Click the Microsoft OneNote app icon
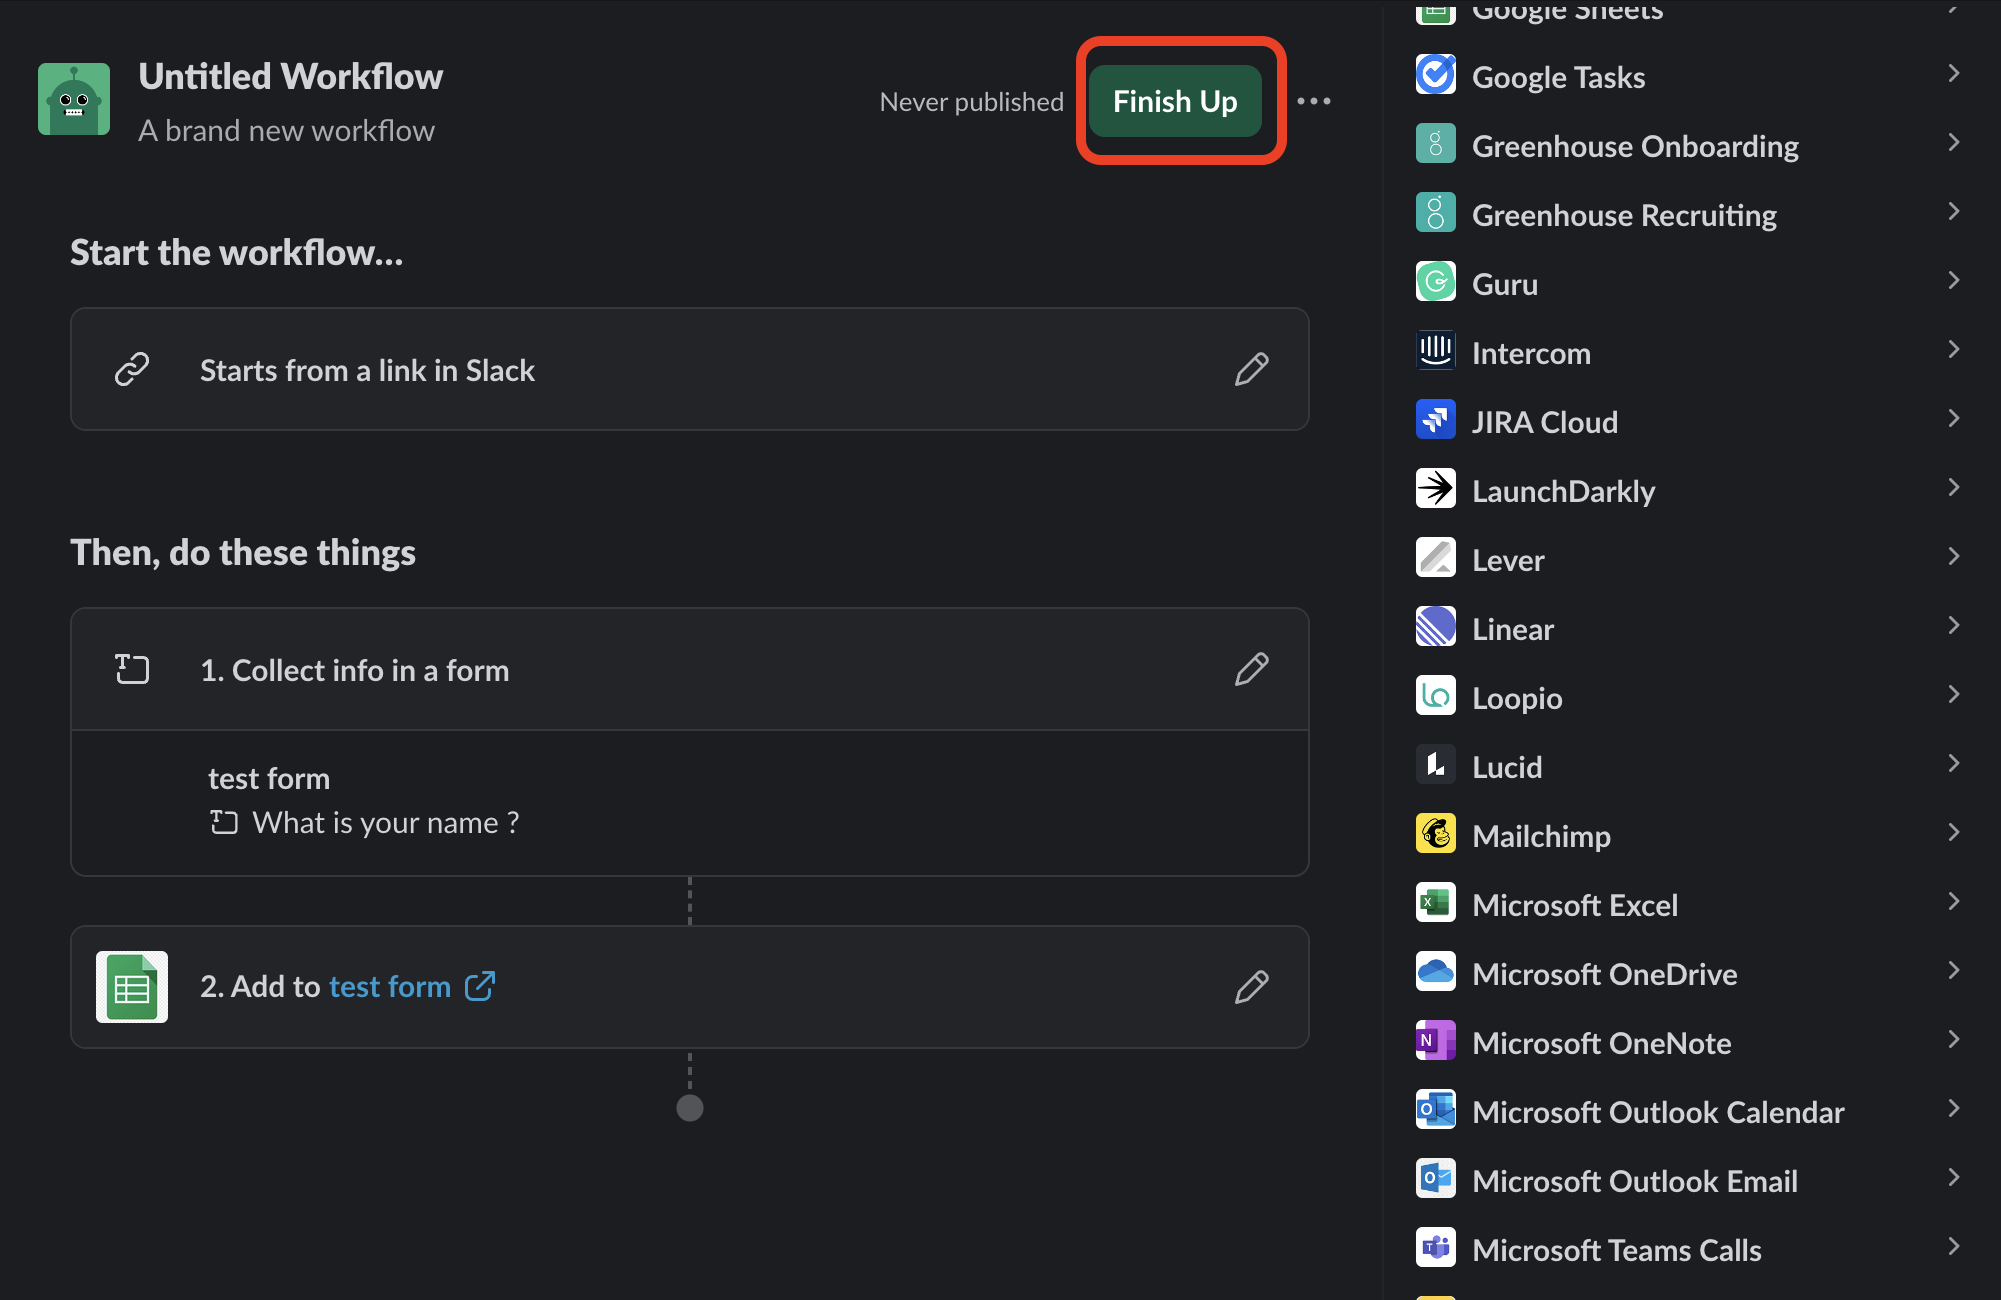 point(1436,1041)
